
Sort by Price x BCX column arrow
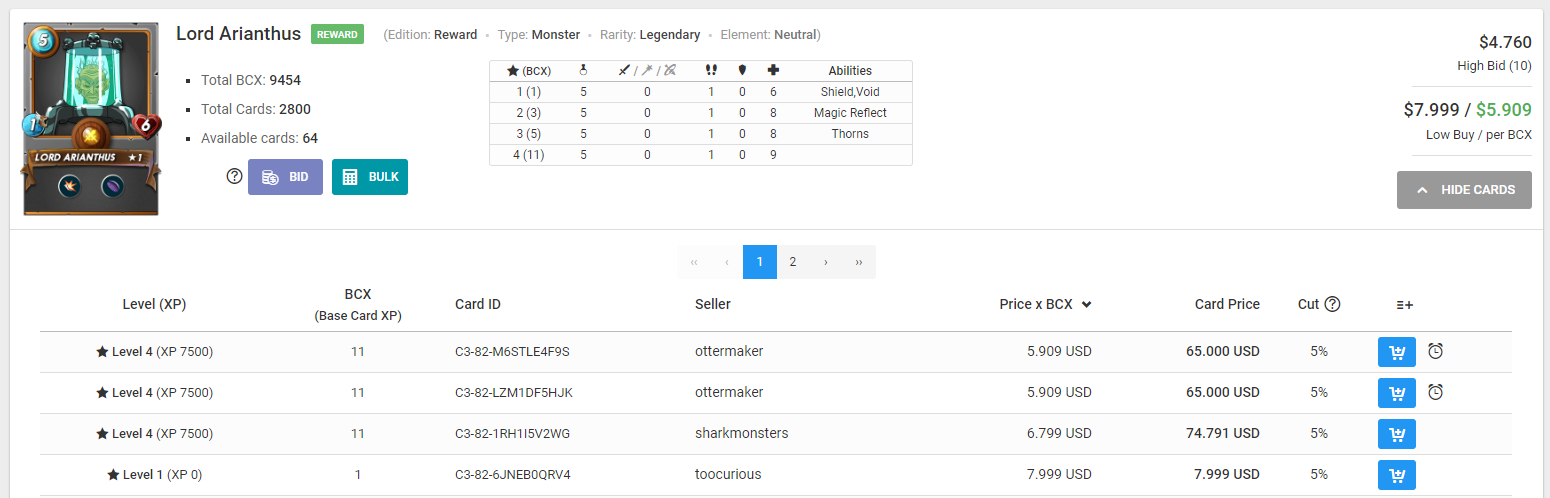[x=1086, y=305]
